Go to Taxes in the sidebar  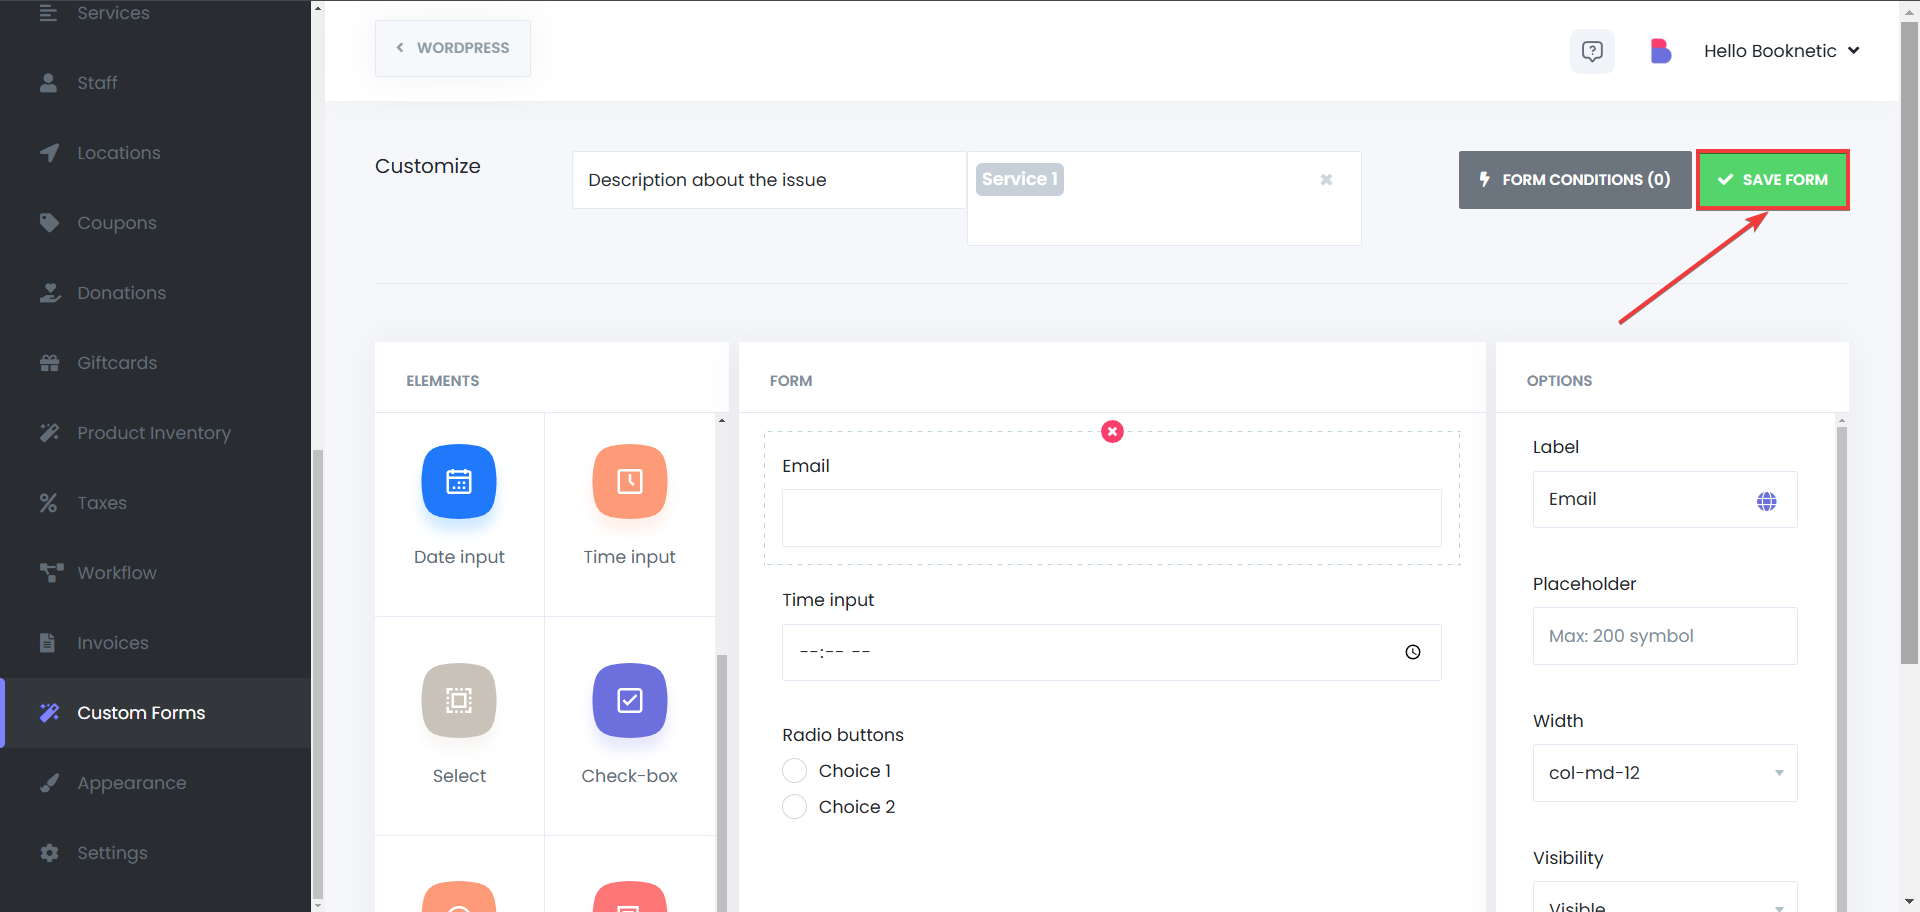tap(155, 503)
